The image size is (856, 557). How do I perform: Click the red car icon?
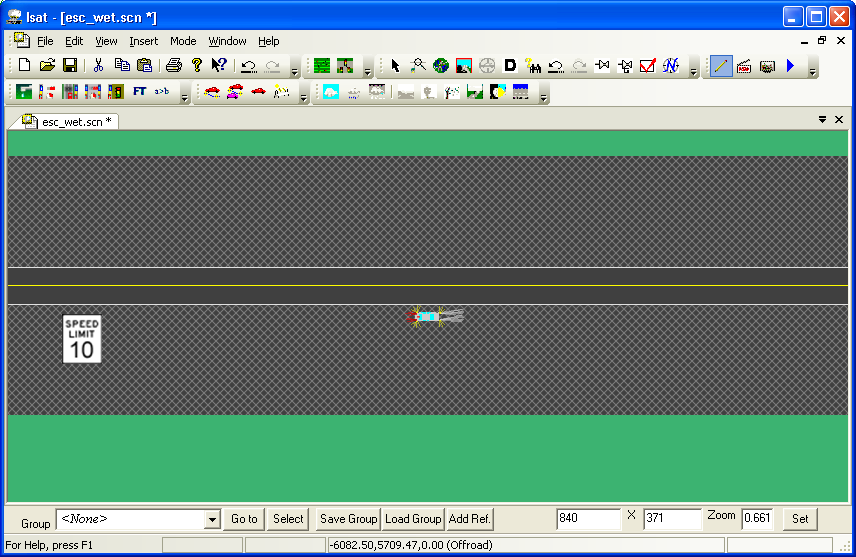tap(258, 92)
